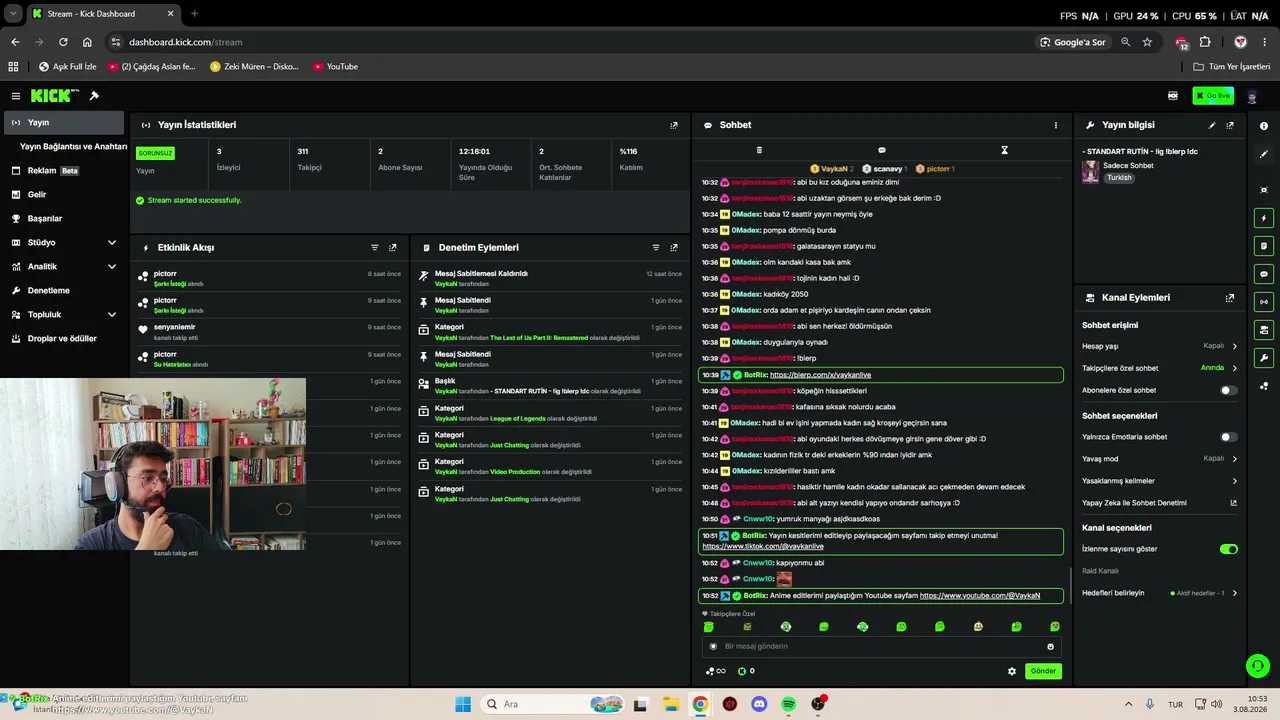
Task: Open Droplar ve ödüller in the sidebar
Action: (x=62, y=338)
